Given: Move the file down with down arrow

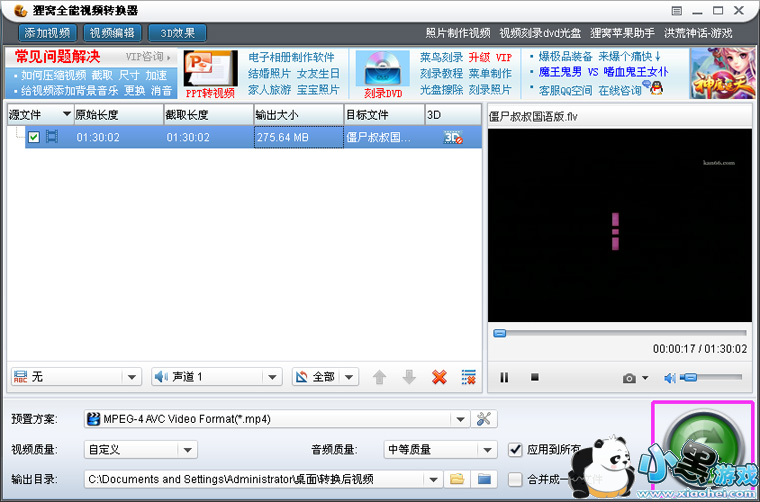Looking at the screenshot, I should (410, 377).
